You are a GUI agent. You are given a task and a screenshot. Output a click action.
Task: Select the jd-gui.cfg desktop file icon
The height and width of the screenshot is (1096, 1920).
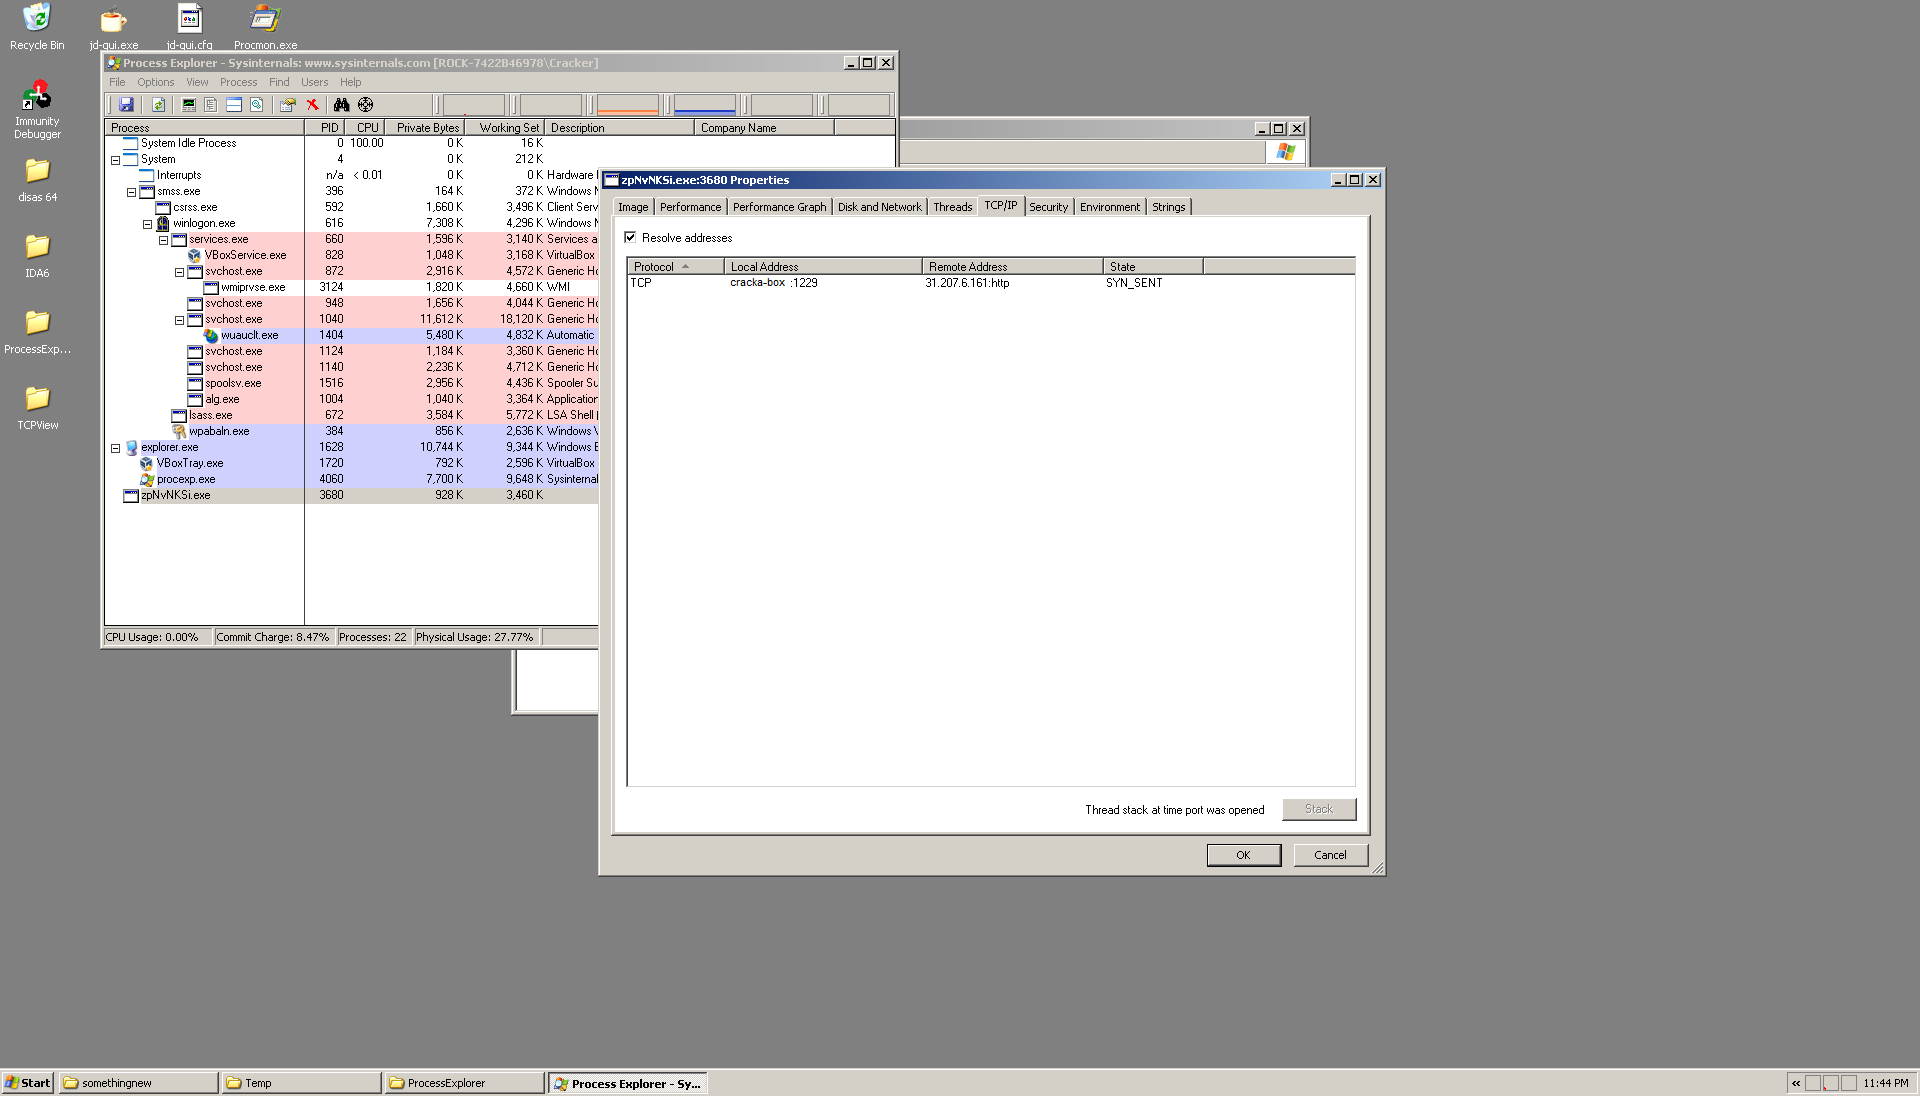[189, 27]
